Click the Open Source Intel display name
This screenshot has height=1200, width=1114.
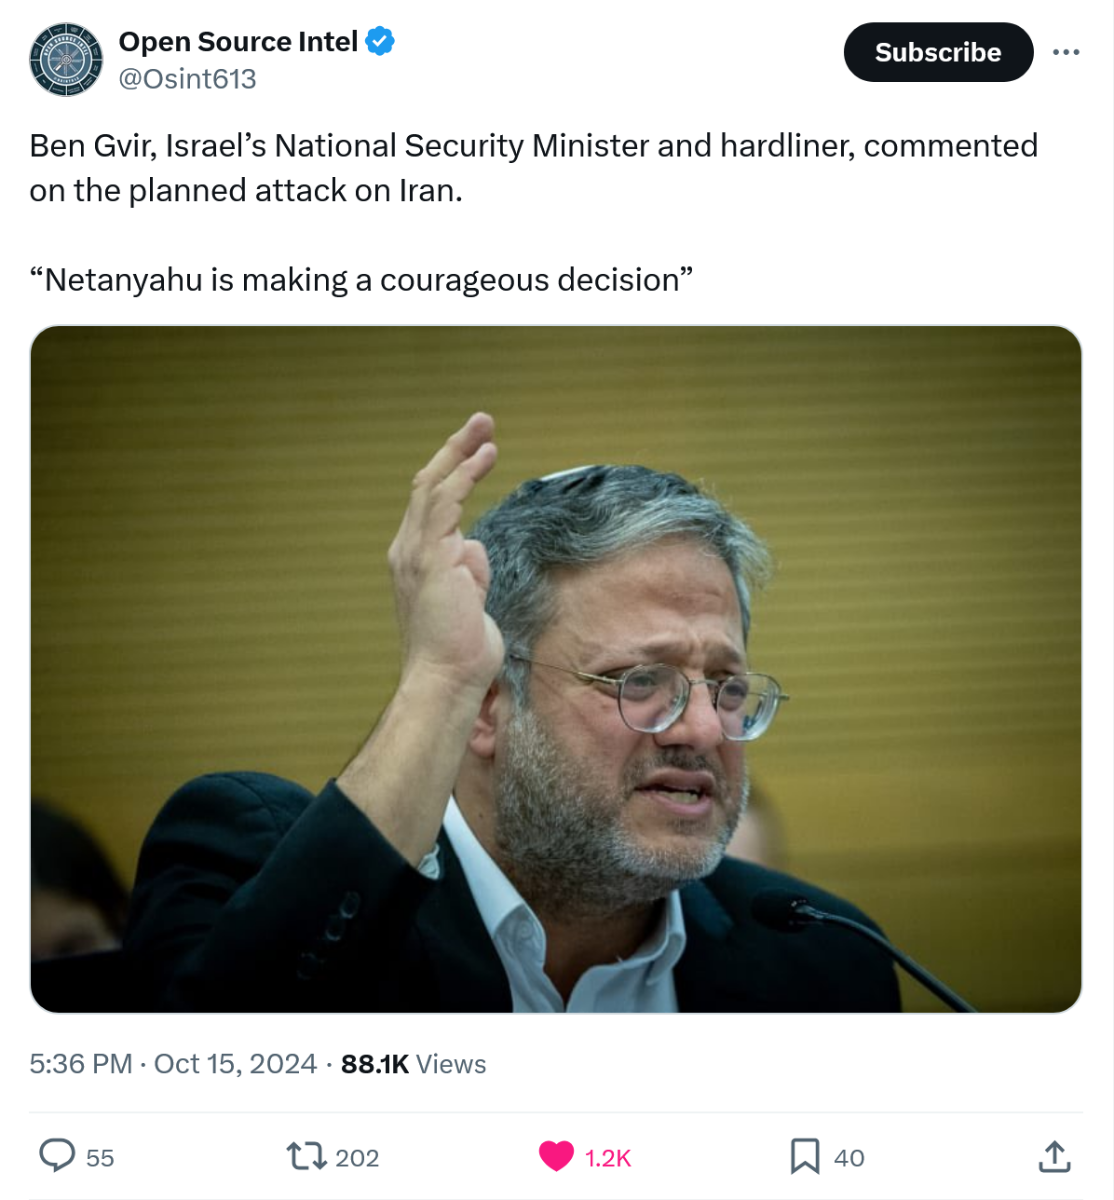[238, 42]
